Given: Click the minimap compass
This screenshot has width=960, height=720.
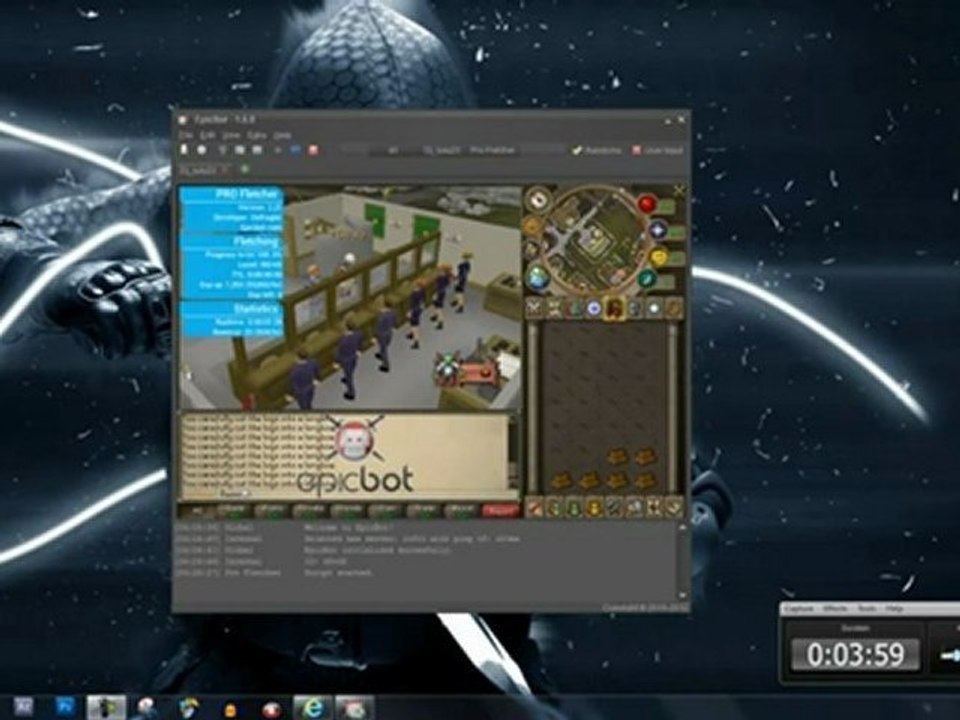Looking at the screenshot, I should click(x=538, y=200).
